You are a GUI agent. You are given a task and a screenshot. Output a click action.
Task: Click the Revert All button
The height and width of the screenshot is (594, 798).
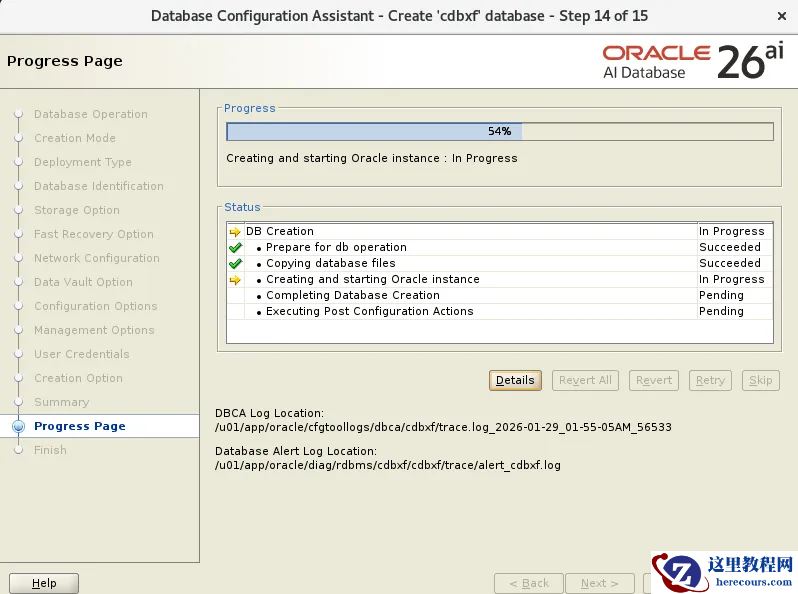point(585,380)
